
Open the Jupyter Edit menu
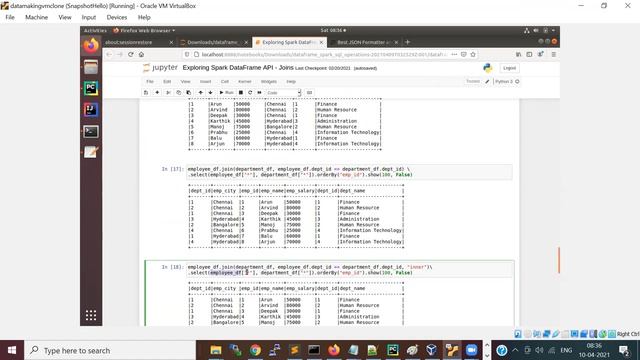(x=167, y=82)
